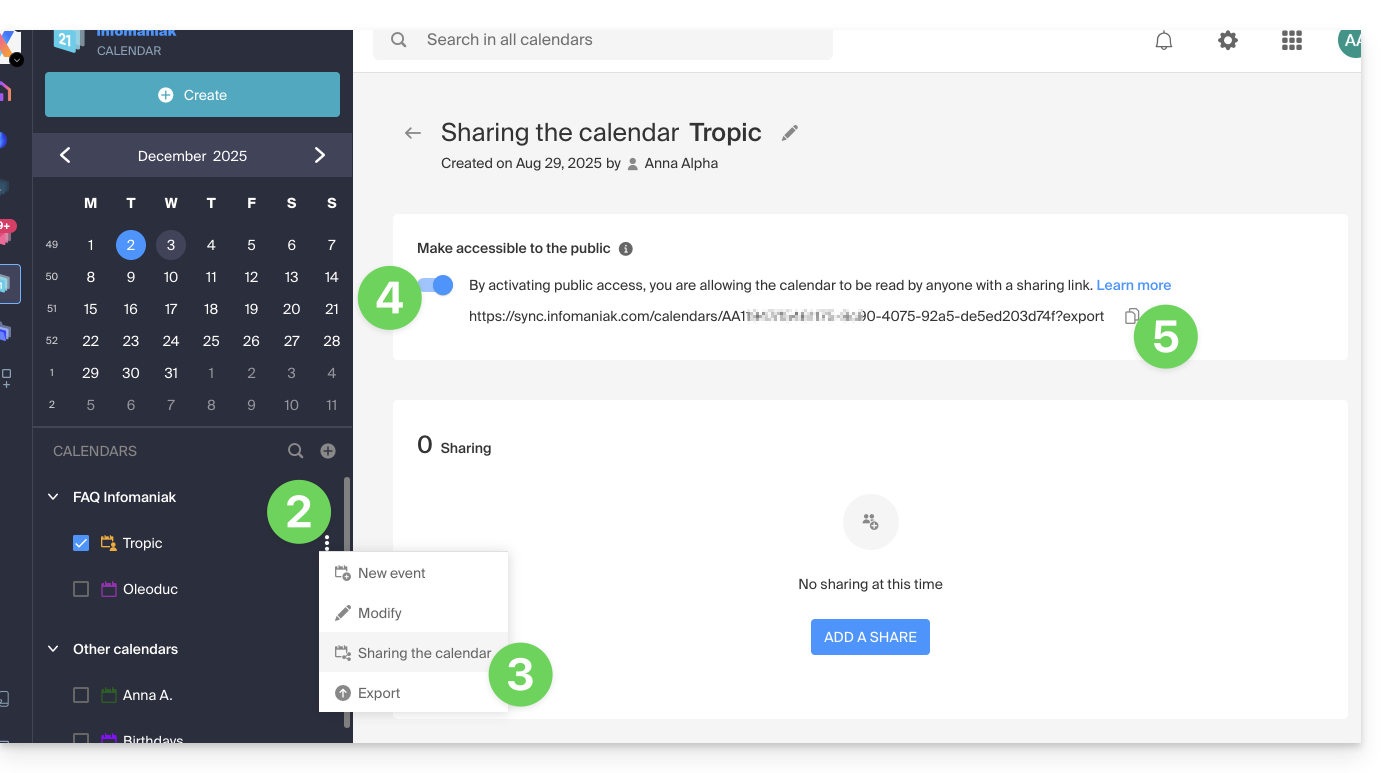Click the notifications bell icon
This screenshot has height=773, width=1391.
[1163, 41]
